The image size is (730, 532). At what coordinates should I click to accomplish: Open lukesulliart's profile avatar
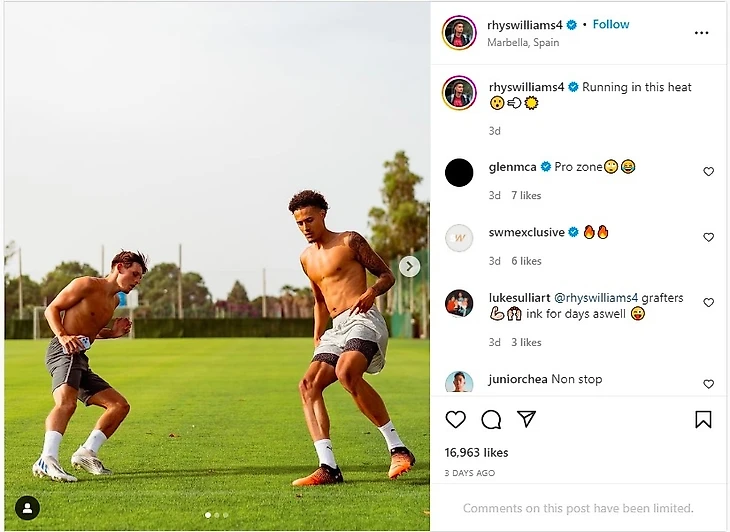(459, 303)
